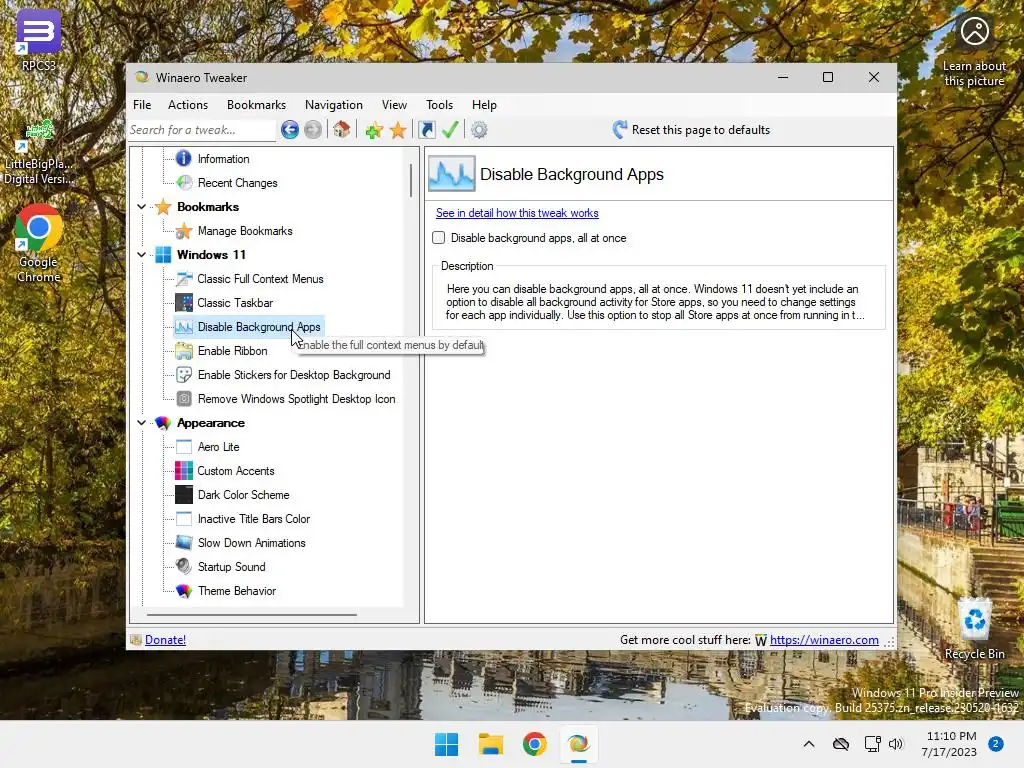Open the clock showing 11:10 PM
This screenshot has width=1024, height=768.
click(950, 744)
